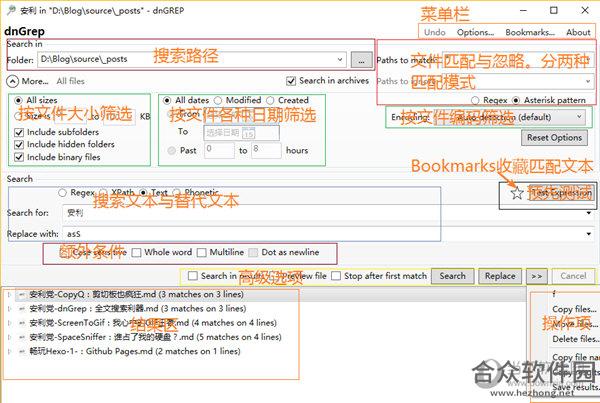
Task: Click the Undo menu item
Action: coord(435,32)
